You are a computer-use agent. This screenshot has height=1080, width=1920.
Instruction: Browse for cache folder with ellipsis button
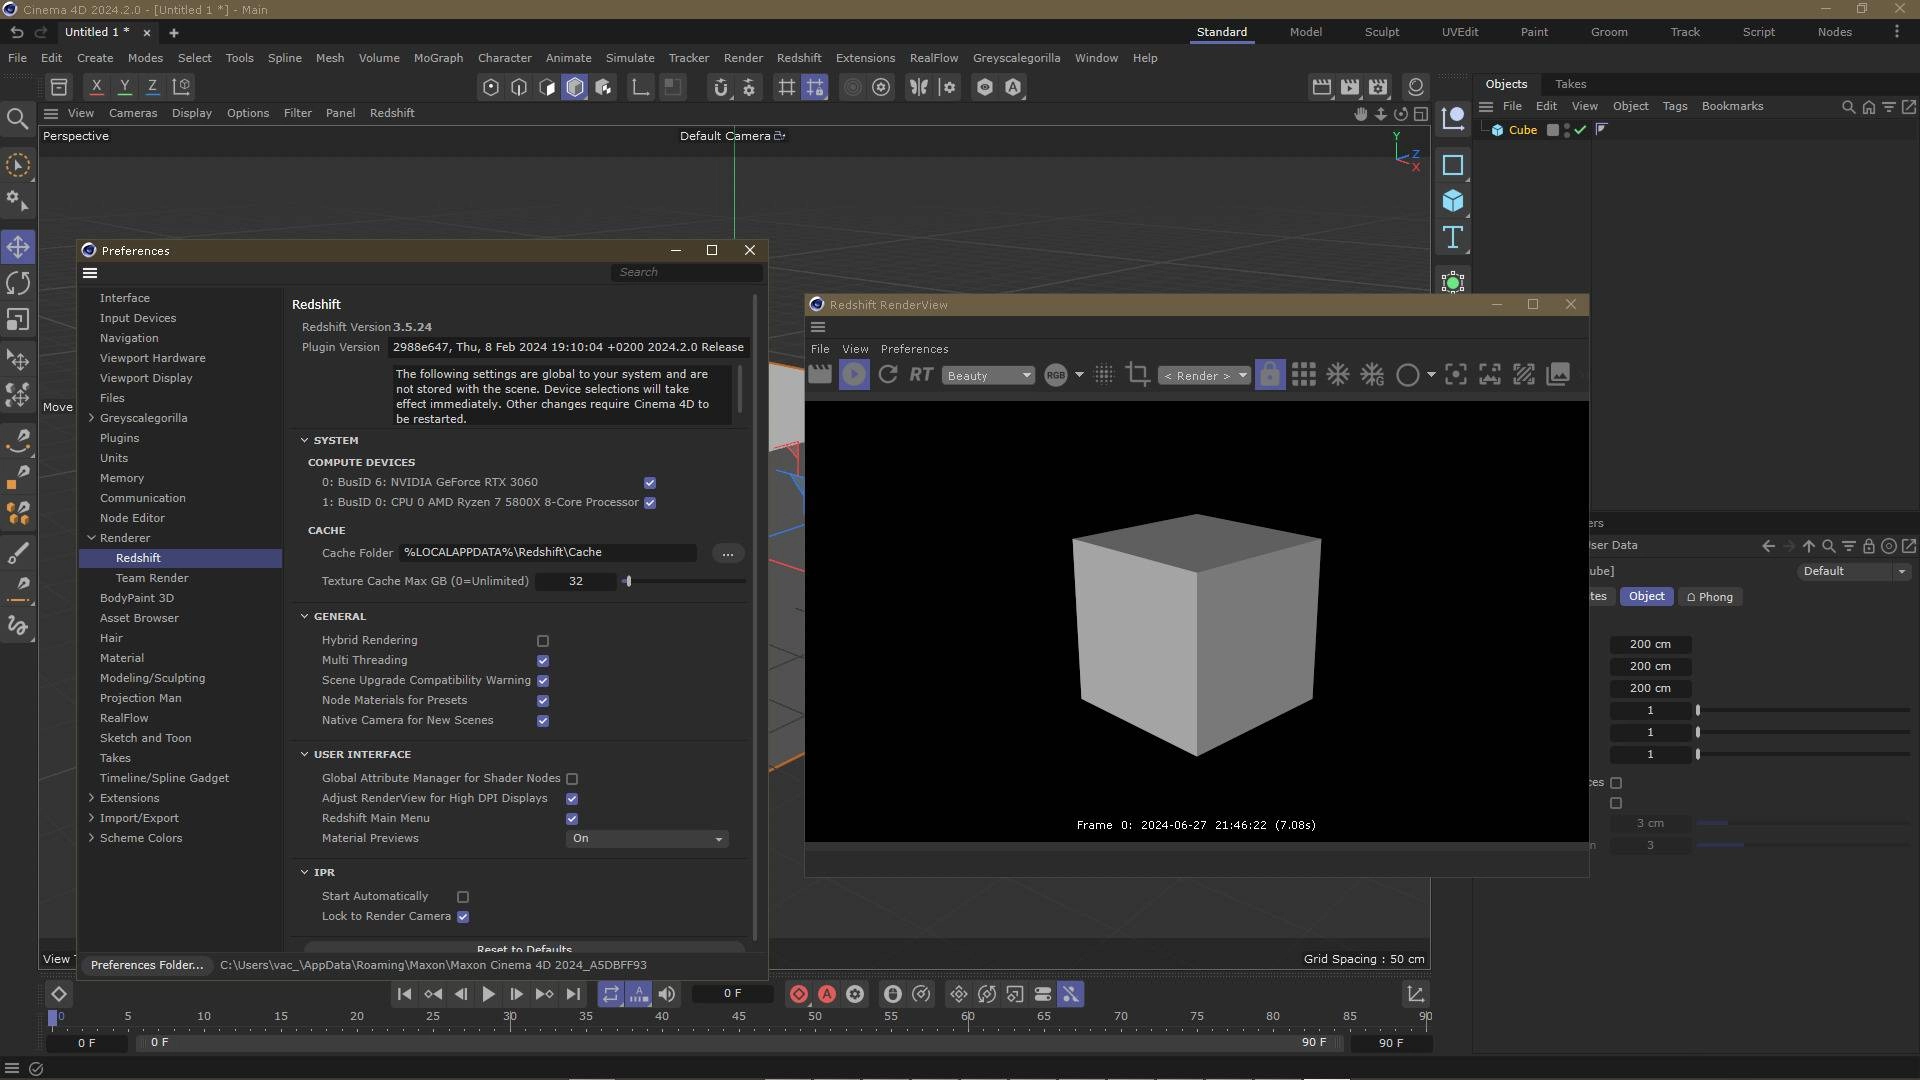click(728, 553)
